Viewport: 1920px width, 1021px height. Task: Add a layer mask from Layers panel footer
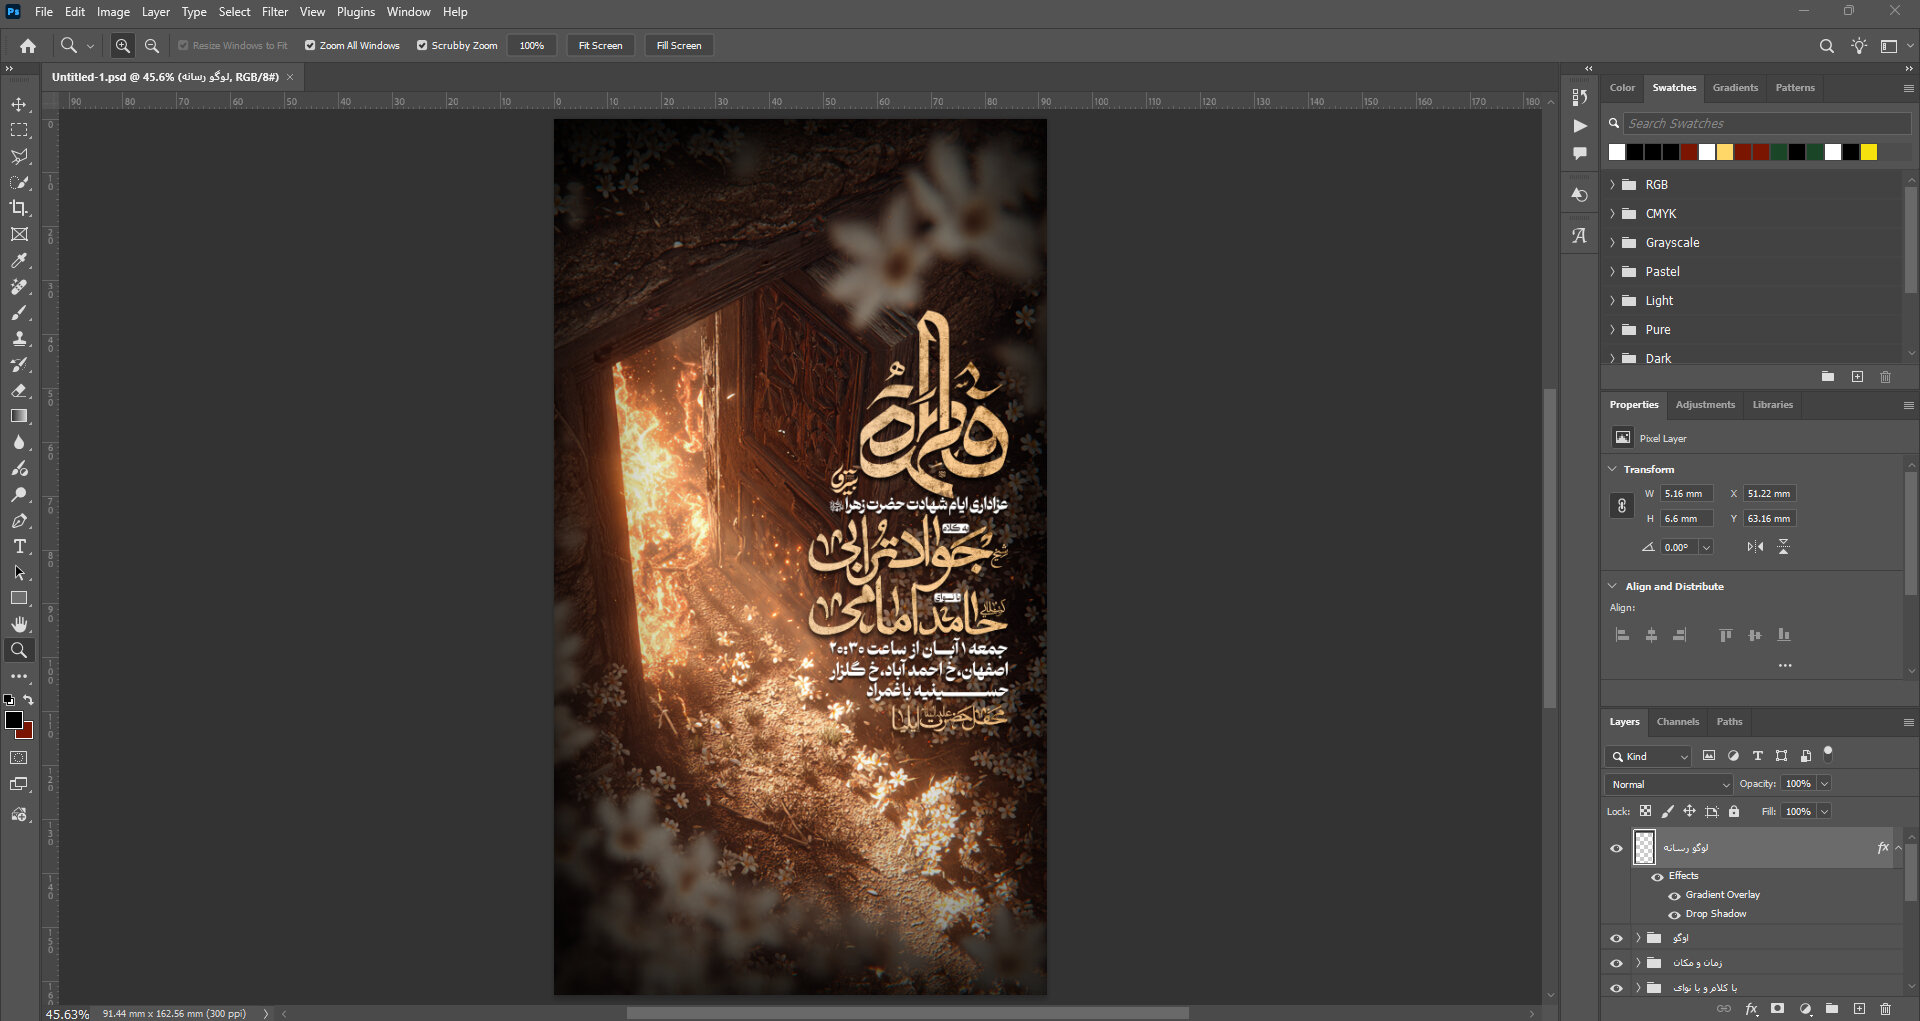1778,1009
